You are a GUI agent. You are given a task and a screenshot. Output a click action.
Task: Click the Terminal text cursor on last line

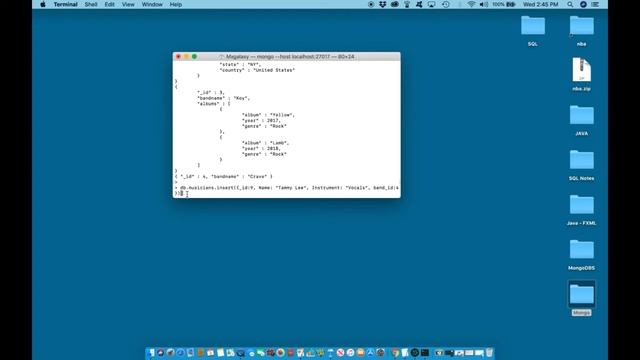pyautogui.click(x=182, y=193)
